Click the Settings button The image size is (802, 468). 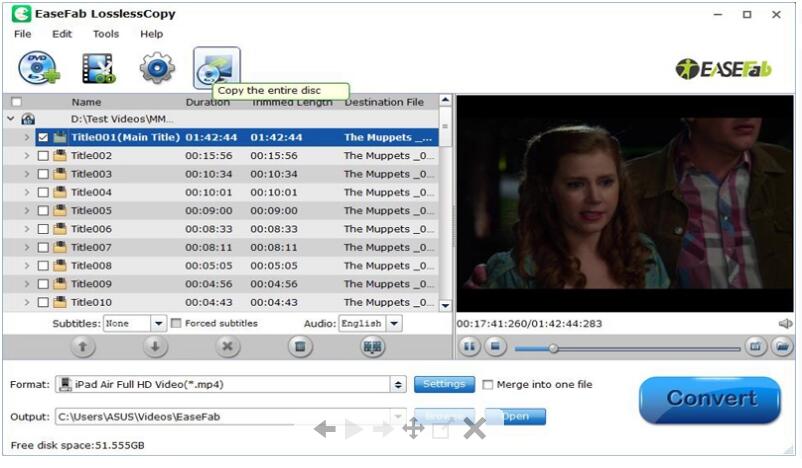click(x=444, y=384)
